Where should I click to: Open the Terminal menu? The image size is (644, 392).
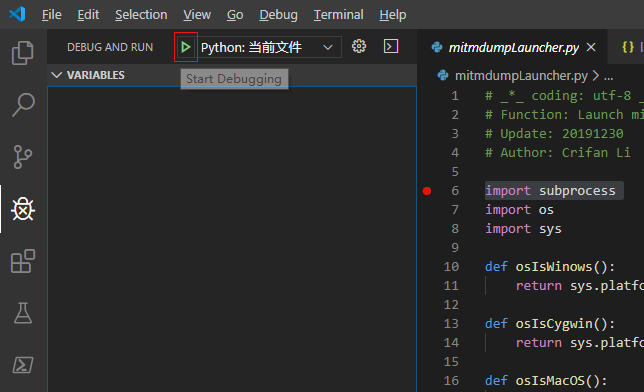pyautogui.click(x=338, y=15)
